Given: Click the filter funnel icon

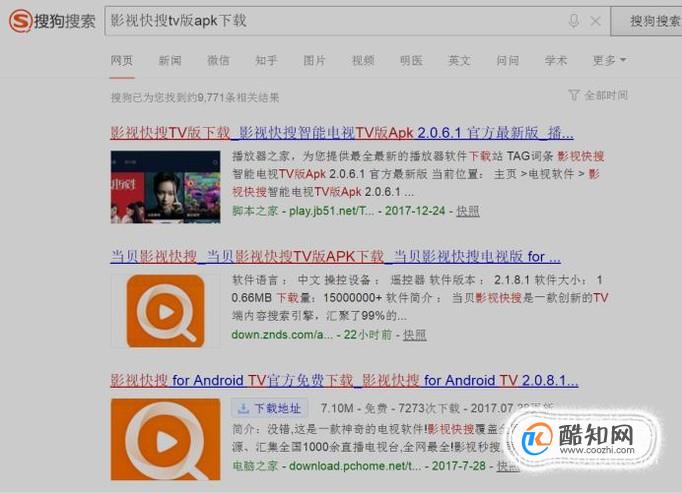Looking at the screenshot, I should click(574, 95).
